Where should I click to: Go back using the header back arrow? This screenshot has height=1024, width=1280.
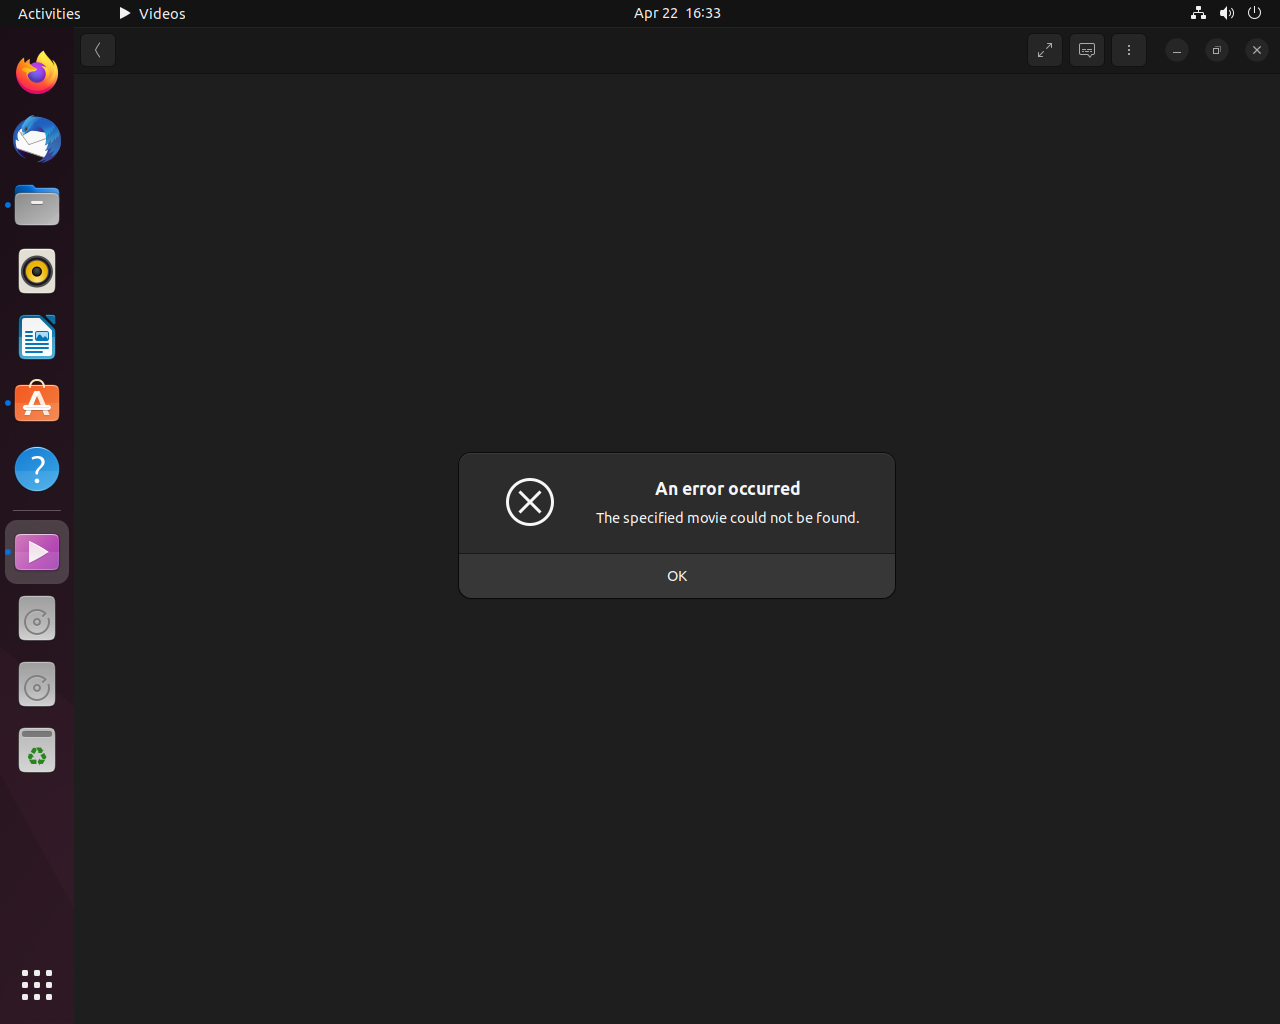click(98, 50)
